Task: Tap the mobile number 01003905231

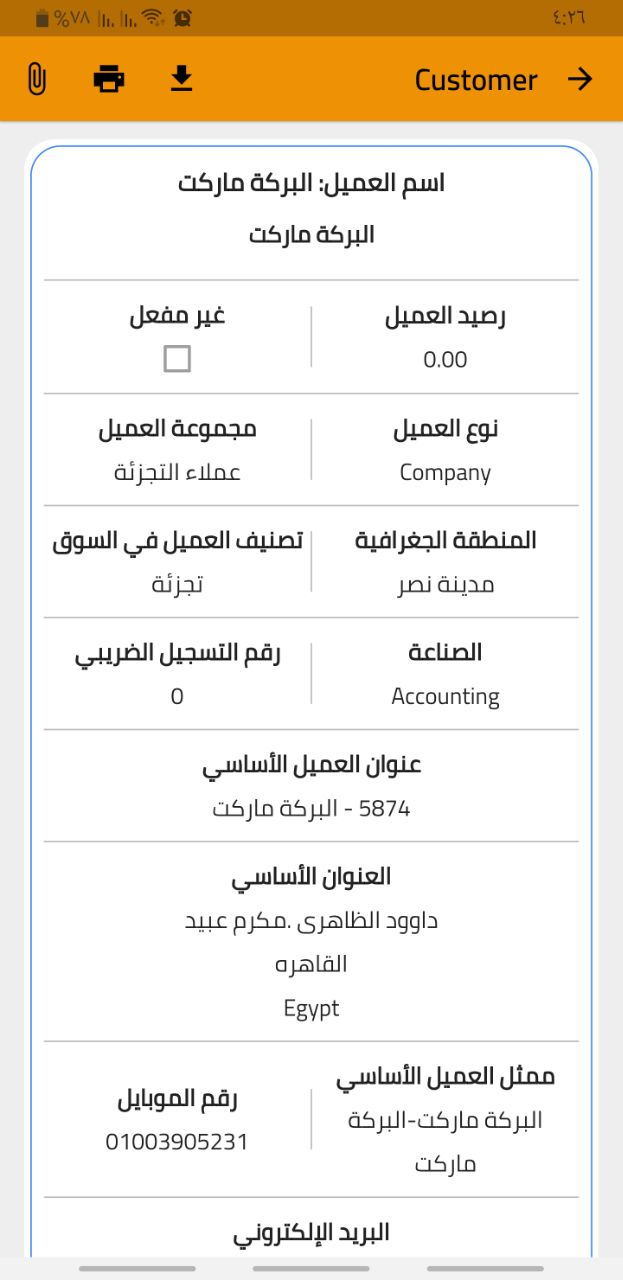Action: point(177,1141)
